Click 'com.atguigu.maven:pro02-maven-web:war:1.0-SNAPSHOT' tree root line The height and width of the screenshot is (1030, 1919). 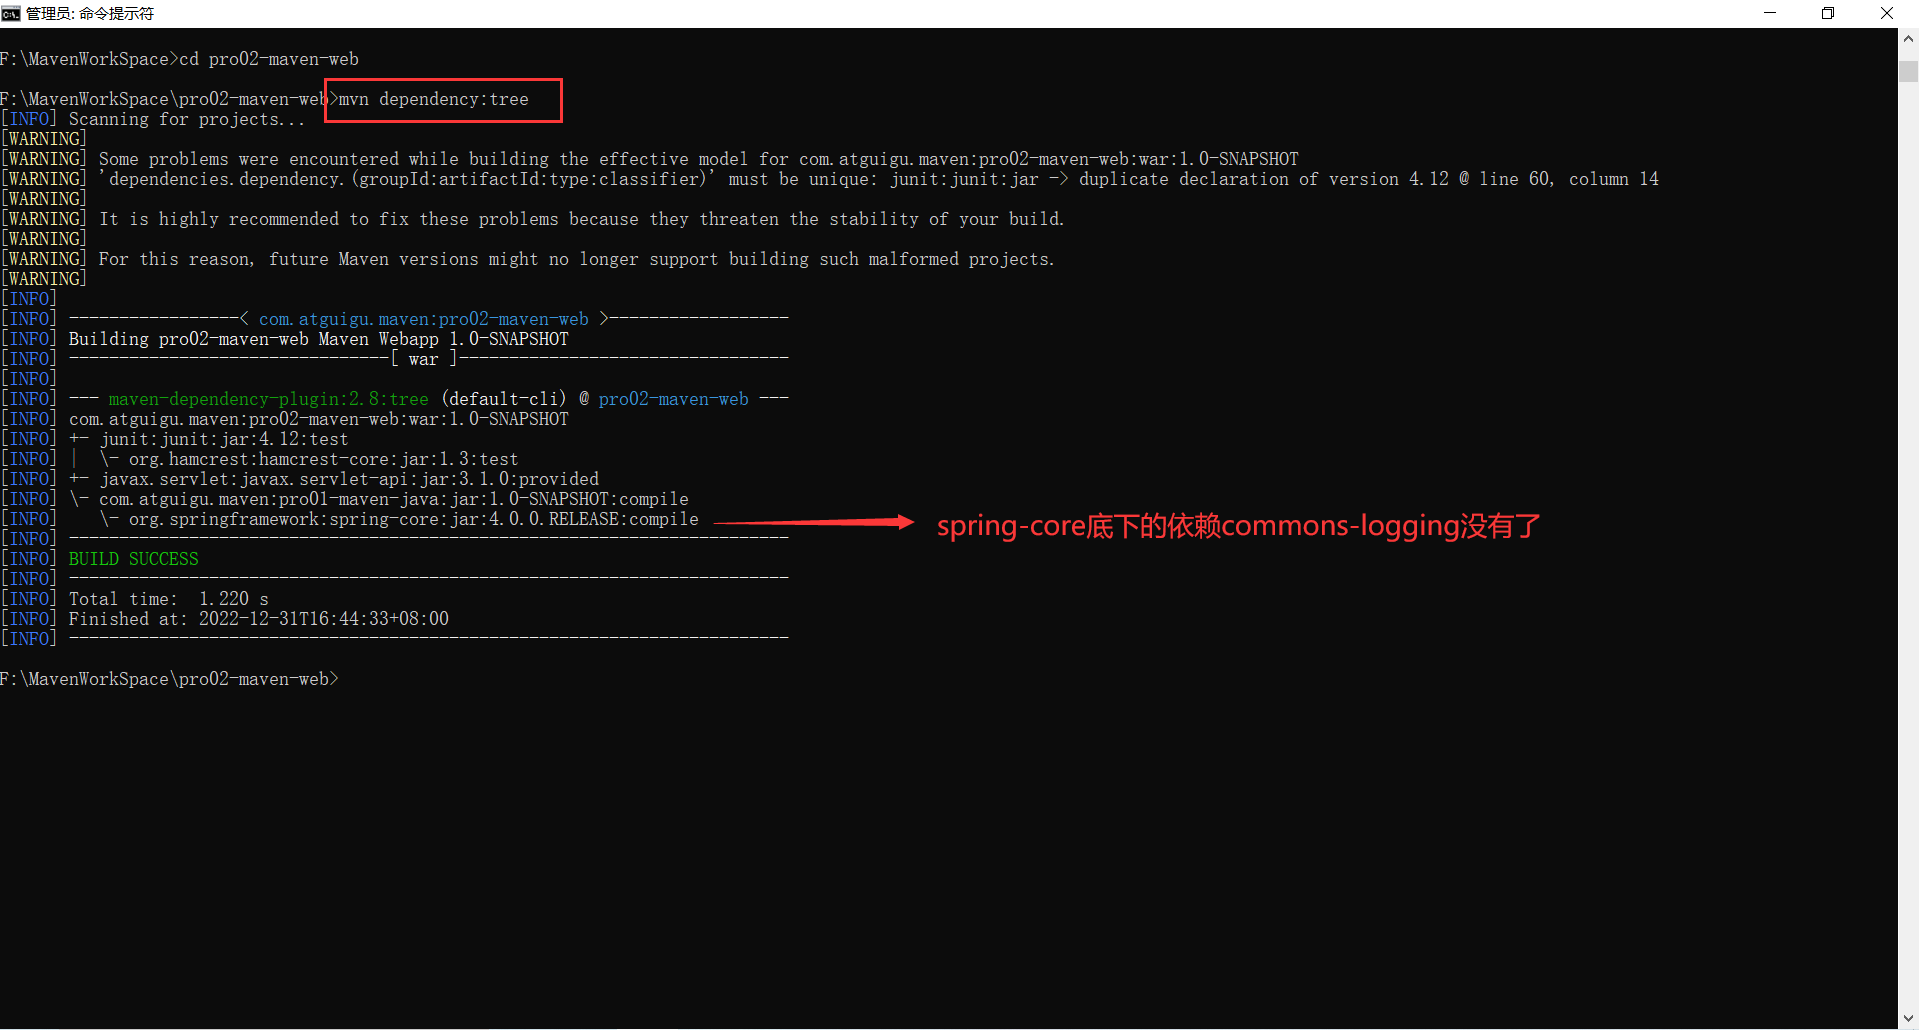[x=318, y=419]
